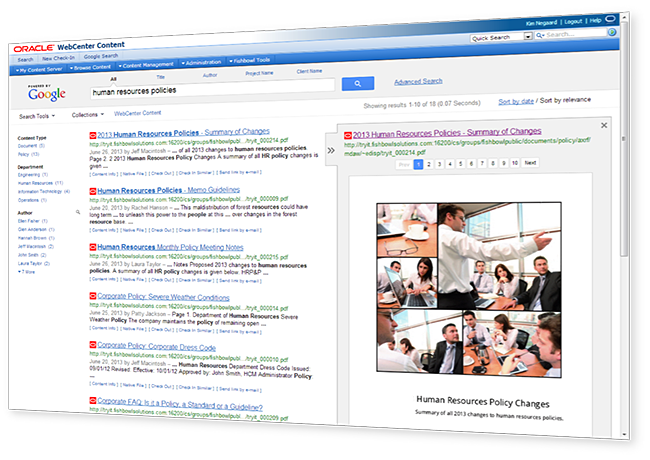Click PDF icon beside Memo Guidelines result

tap(93, 191)
